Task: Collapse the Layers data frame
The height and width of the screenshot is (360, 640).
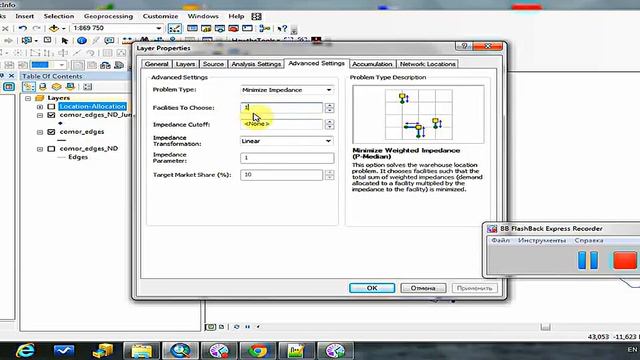Action: pos(28,98)
